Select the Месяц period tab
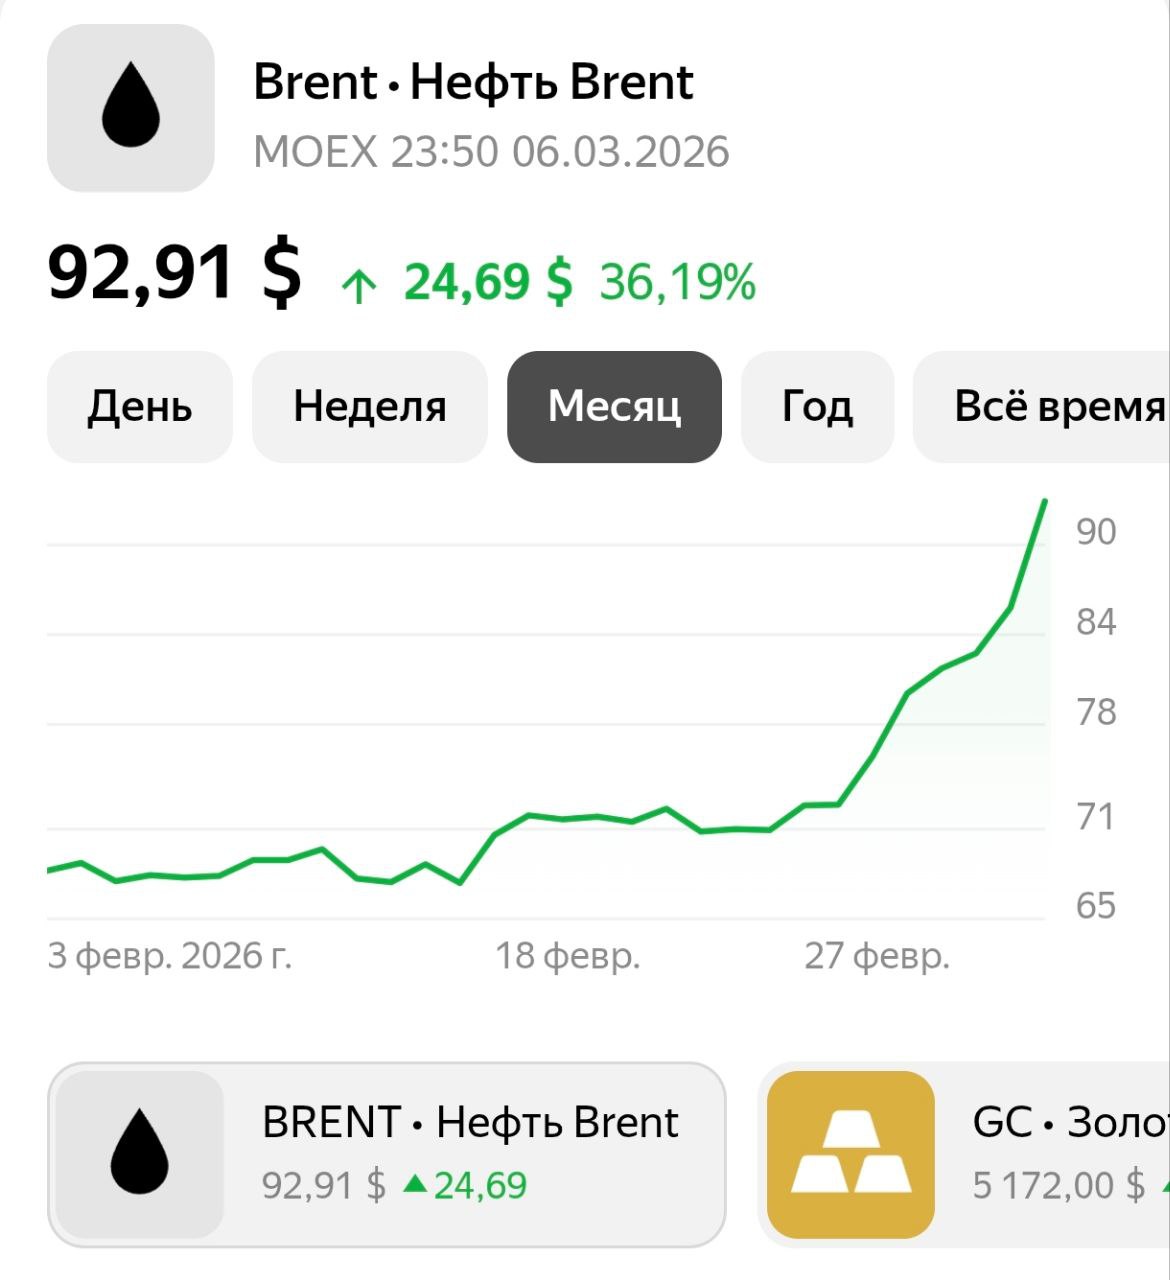Screen dimensions: 1170x1280 (x=614, y=407)
